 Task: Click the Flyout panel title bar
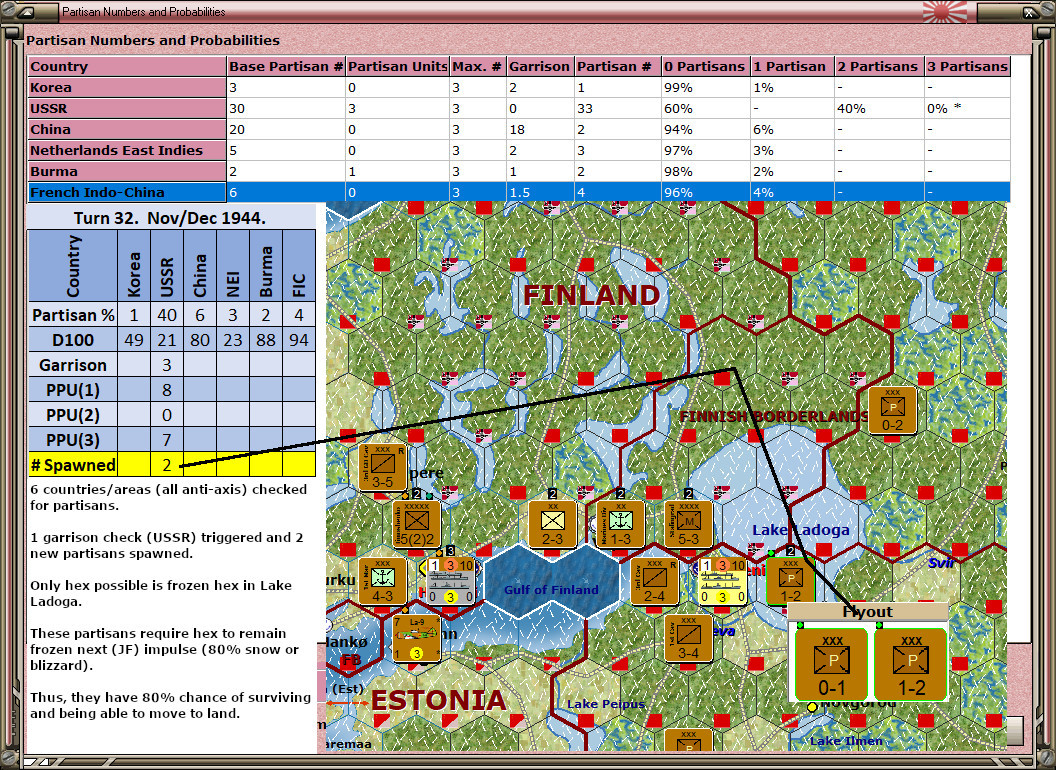pyautogui.click(x=867, y=612)
